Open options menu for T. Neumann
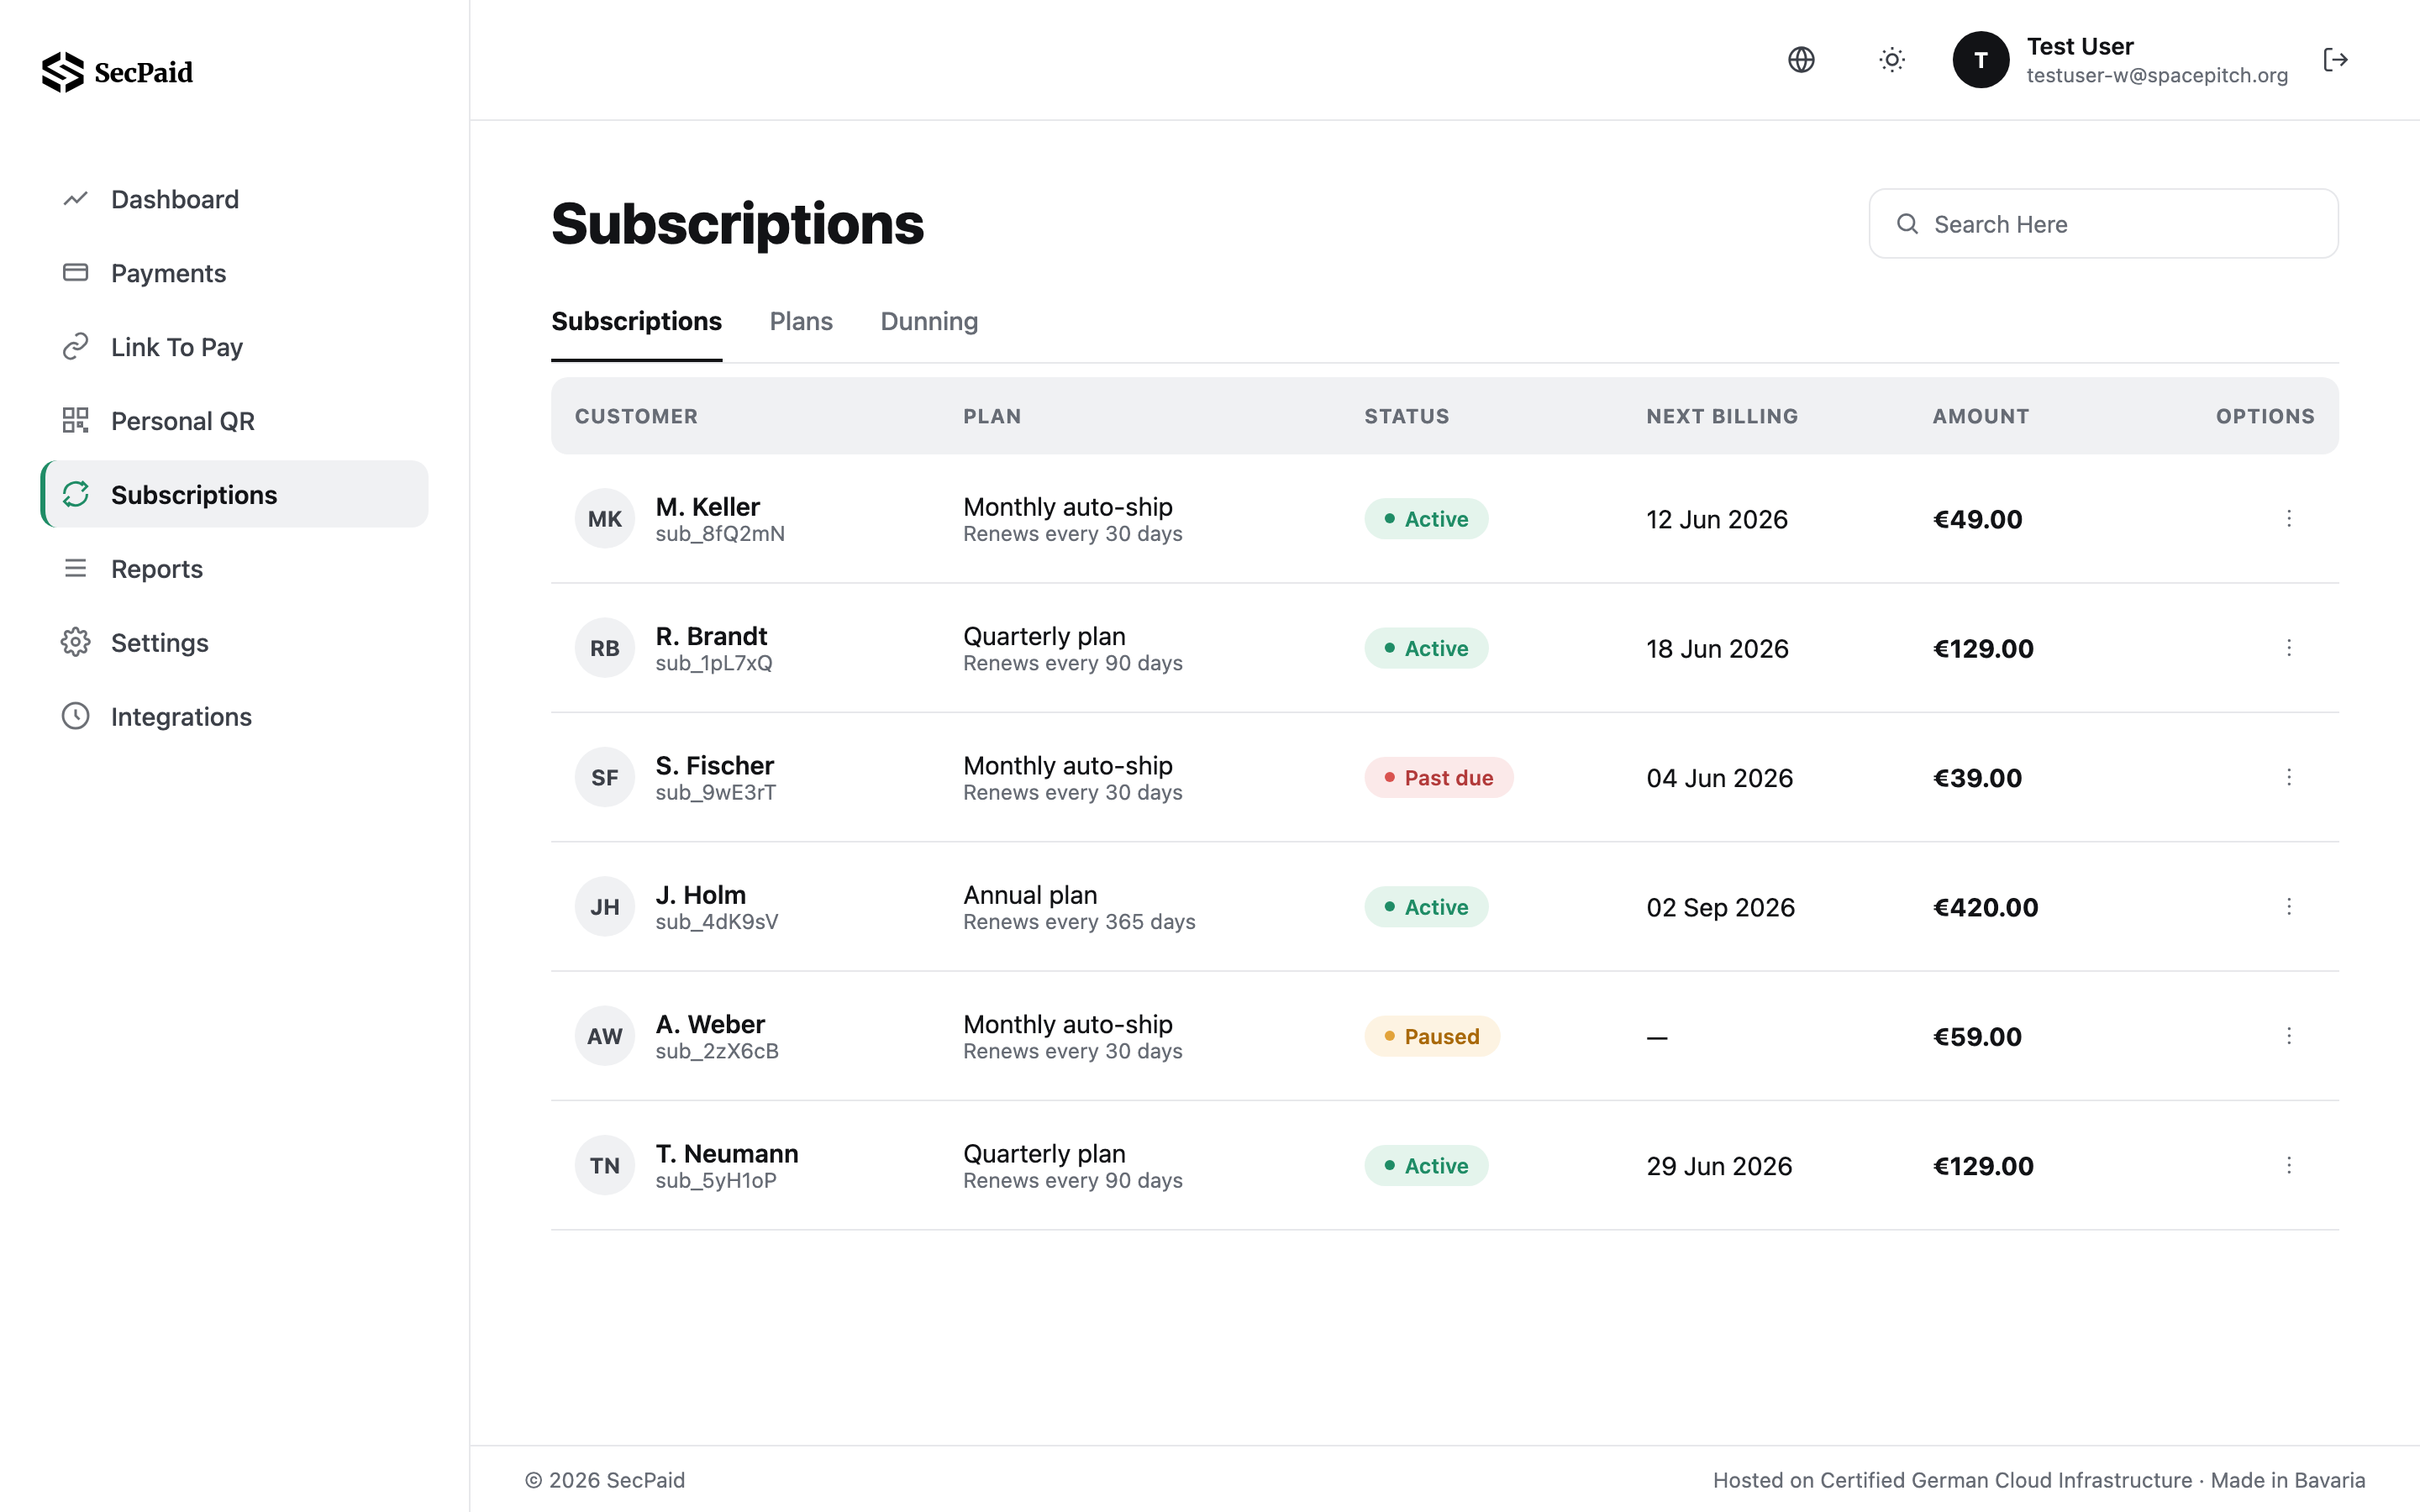This screenshot has width=2420, height=1512. point(2289,1165)
